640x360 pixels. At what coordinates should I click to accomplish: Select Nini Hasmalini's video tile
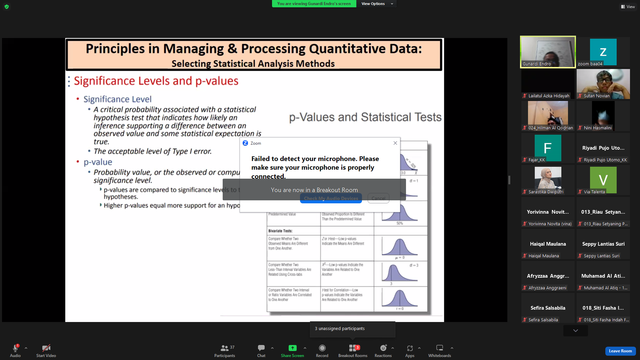pyautogui.click(x=603, y=116)
